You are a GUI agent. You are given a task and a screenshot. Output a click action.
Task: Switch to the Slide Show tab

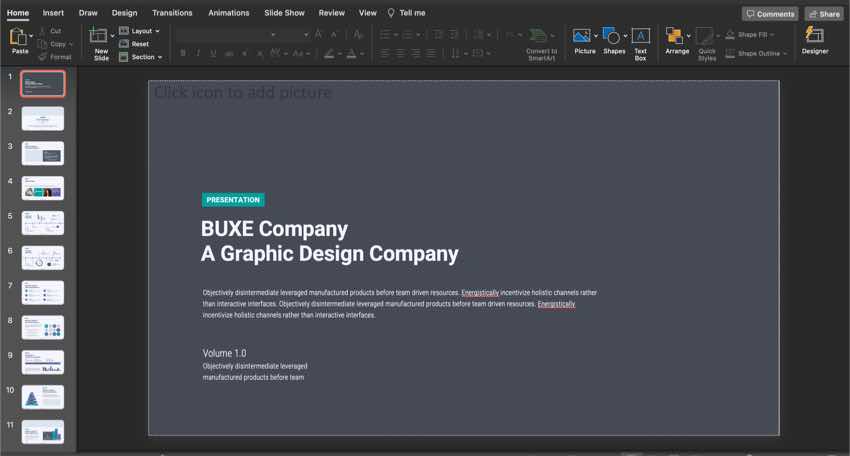click(284, 12)
